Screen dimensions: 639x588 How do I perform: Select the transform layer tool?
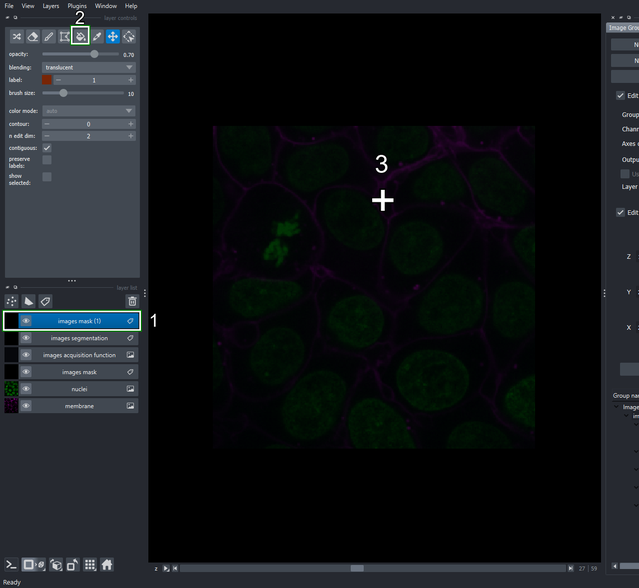pos(129,37)
